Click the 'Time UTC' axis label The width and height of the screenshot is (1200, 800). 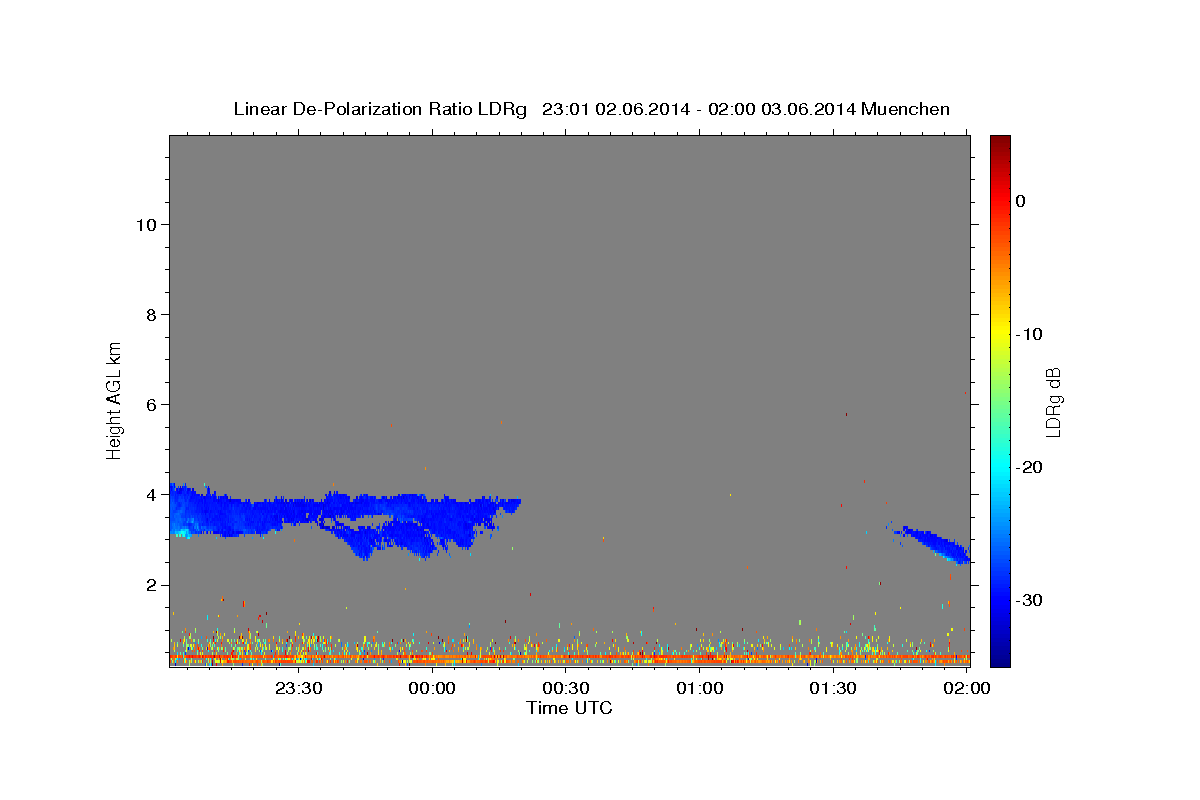[569, 708]
